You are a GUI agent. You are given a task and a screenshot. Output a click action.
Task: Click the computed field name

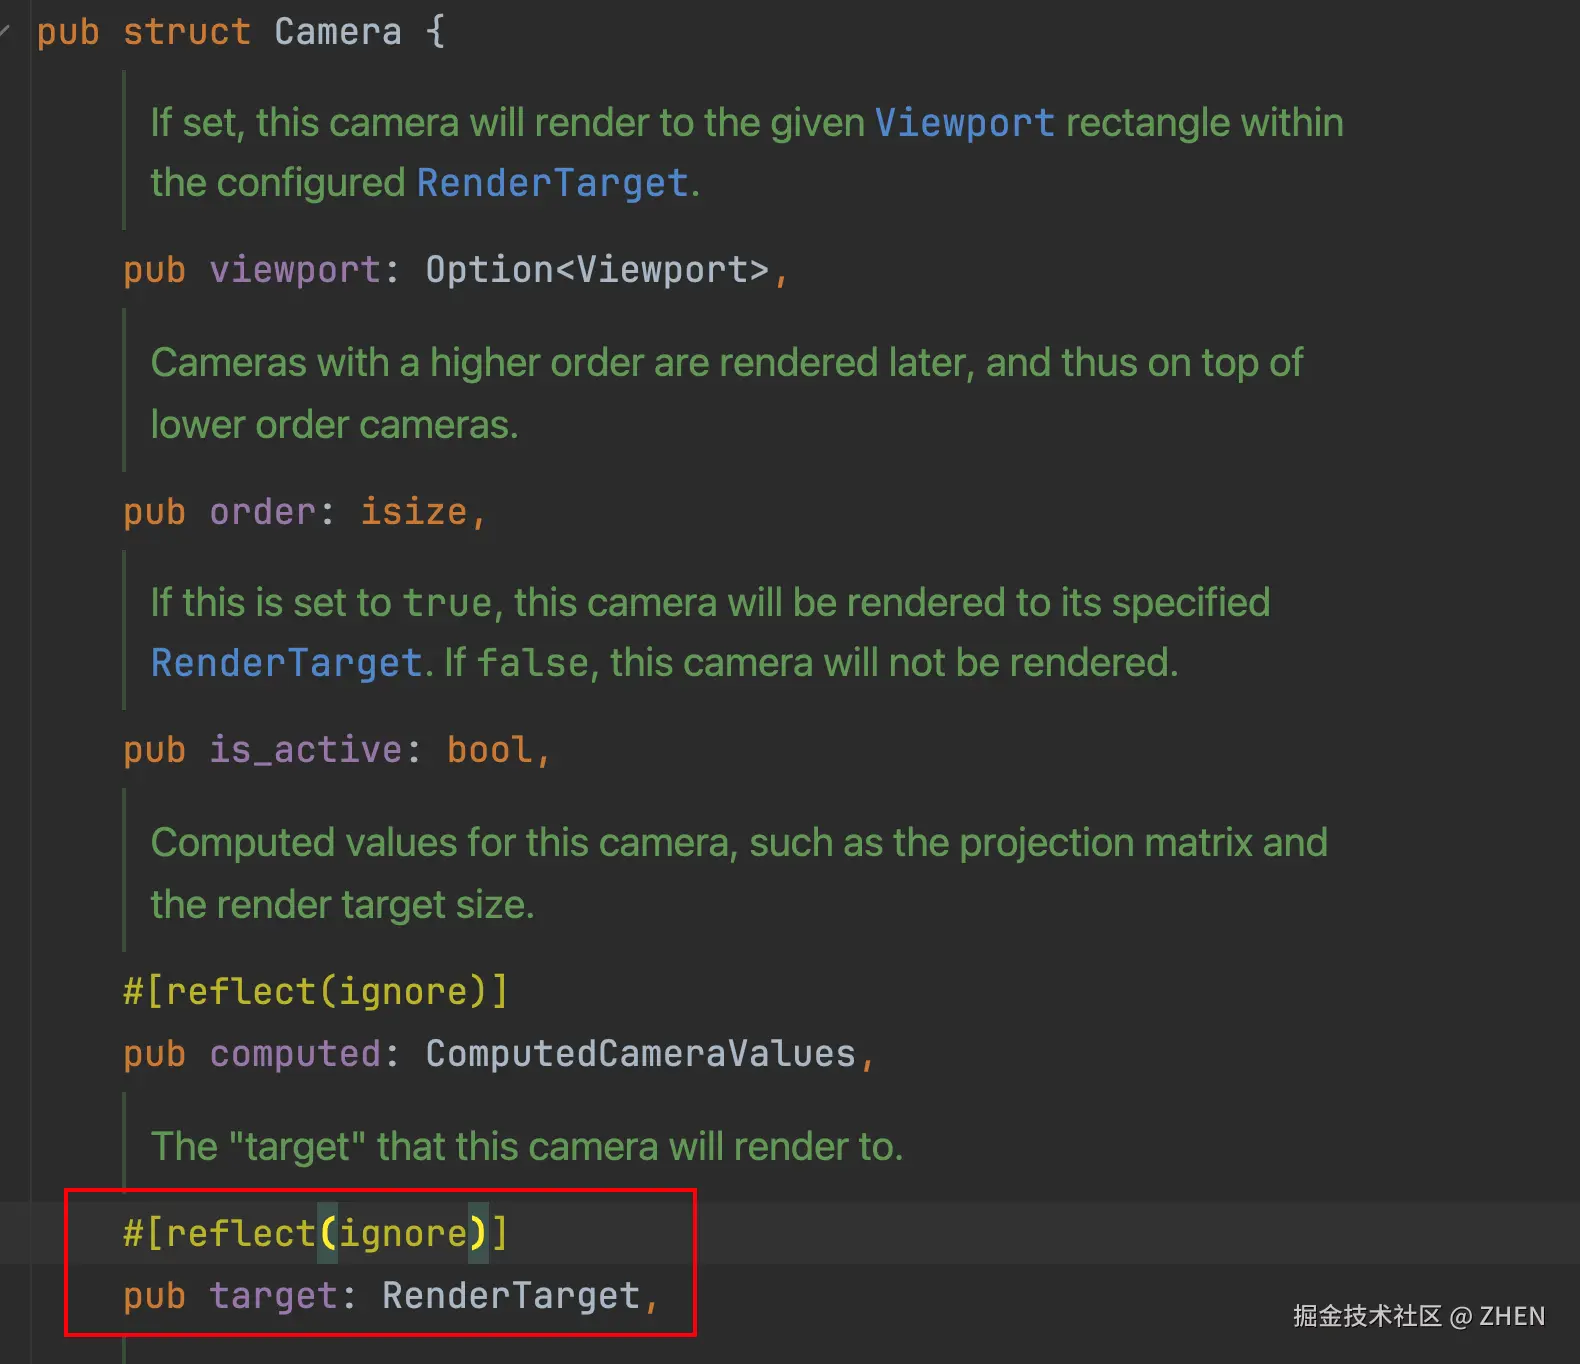coord(294,1054)
